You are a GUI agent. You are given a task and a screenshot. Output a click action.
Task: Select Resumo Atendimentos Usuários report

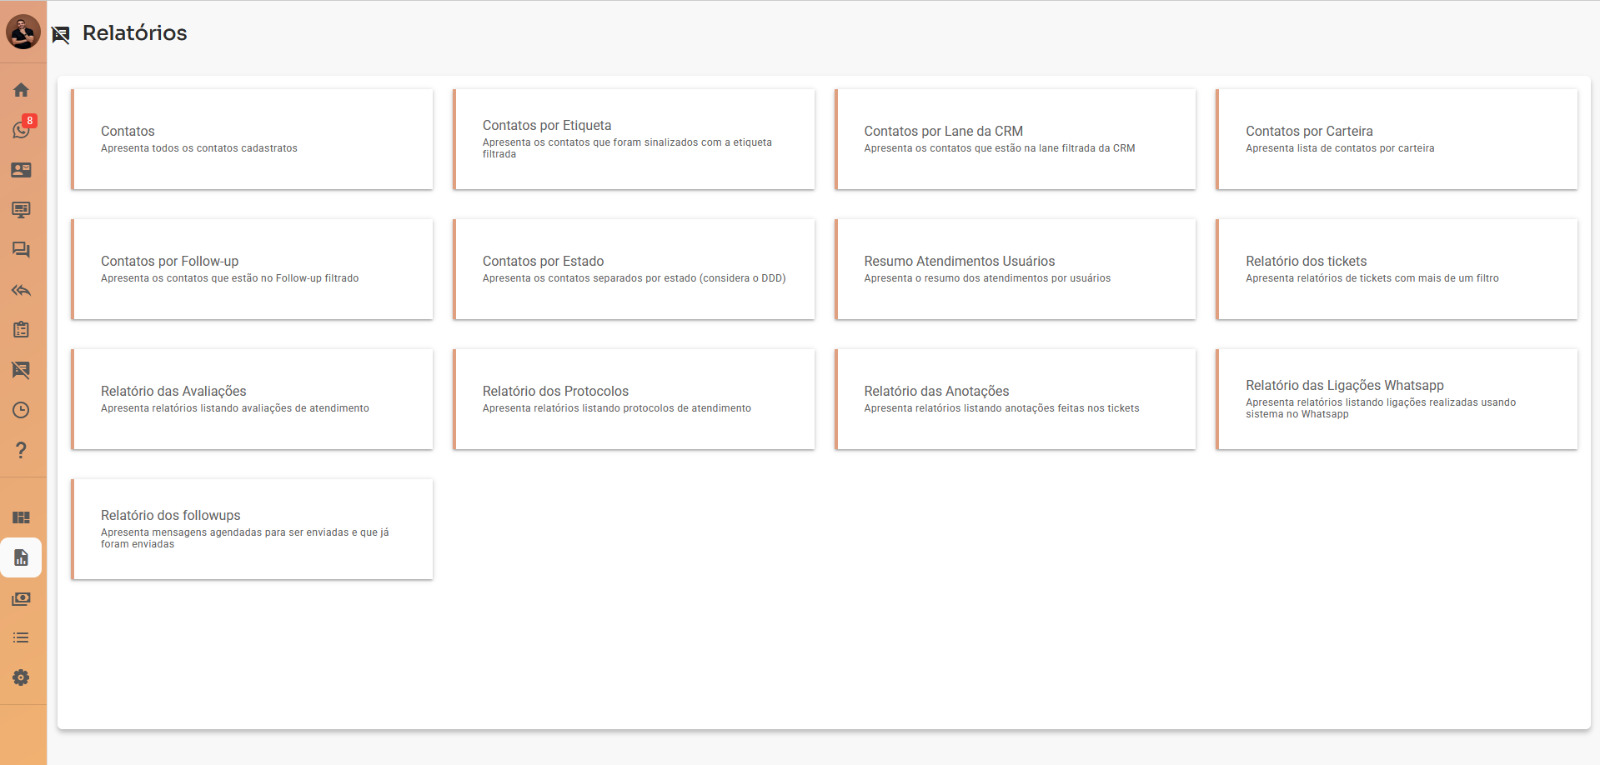[x=1015, y=269]
